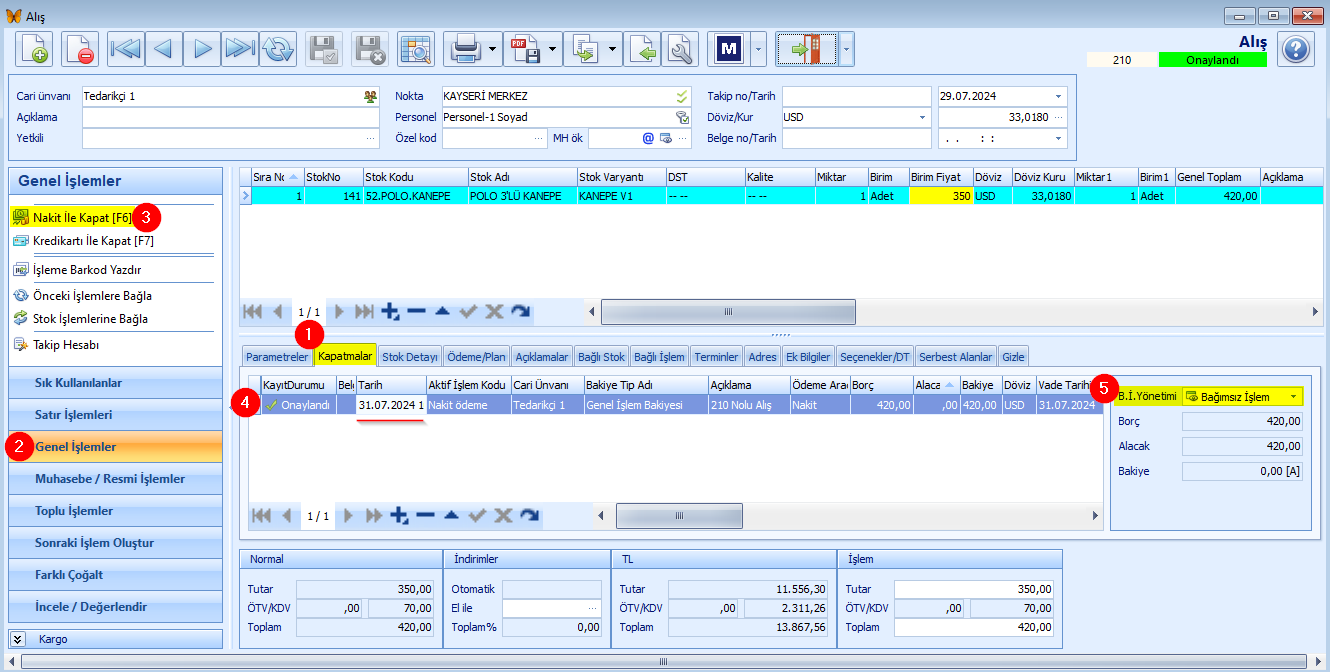The height and width of the screenshot is (672, 1330).
Task: Open Takip Hesabı
Action: click(66, 345)
